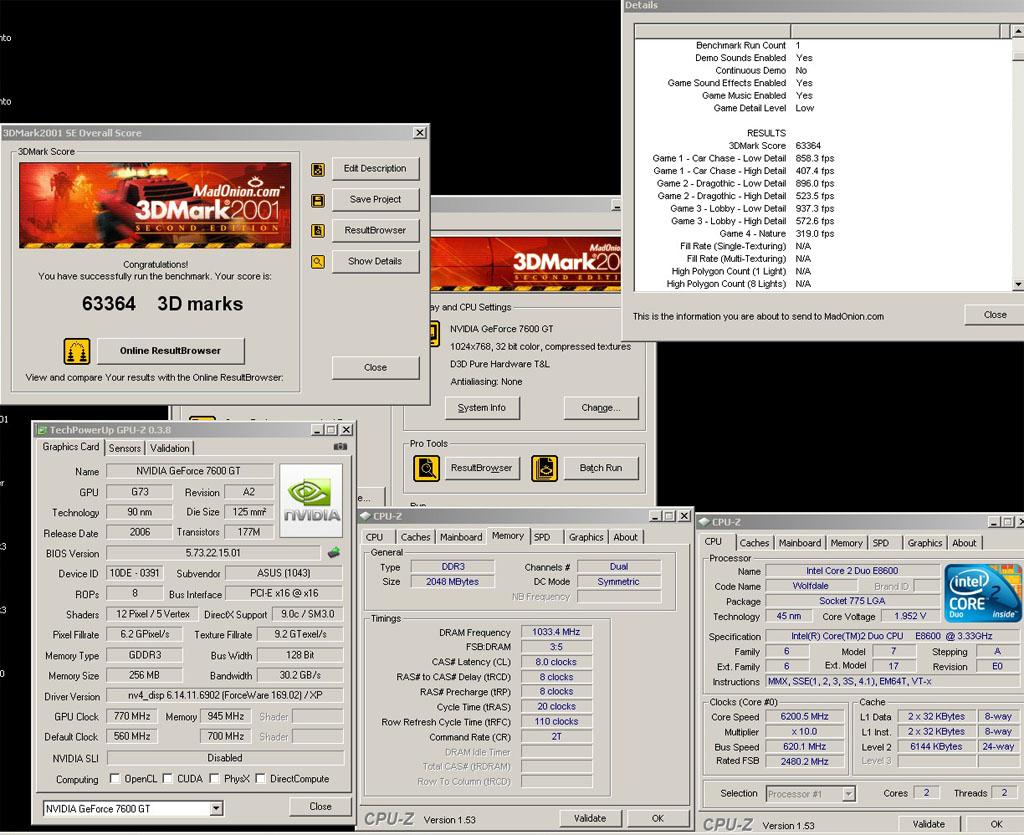Click the 3DMark2001 banner image in score window
The image size is (1024, 835).
(155, 205)
